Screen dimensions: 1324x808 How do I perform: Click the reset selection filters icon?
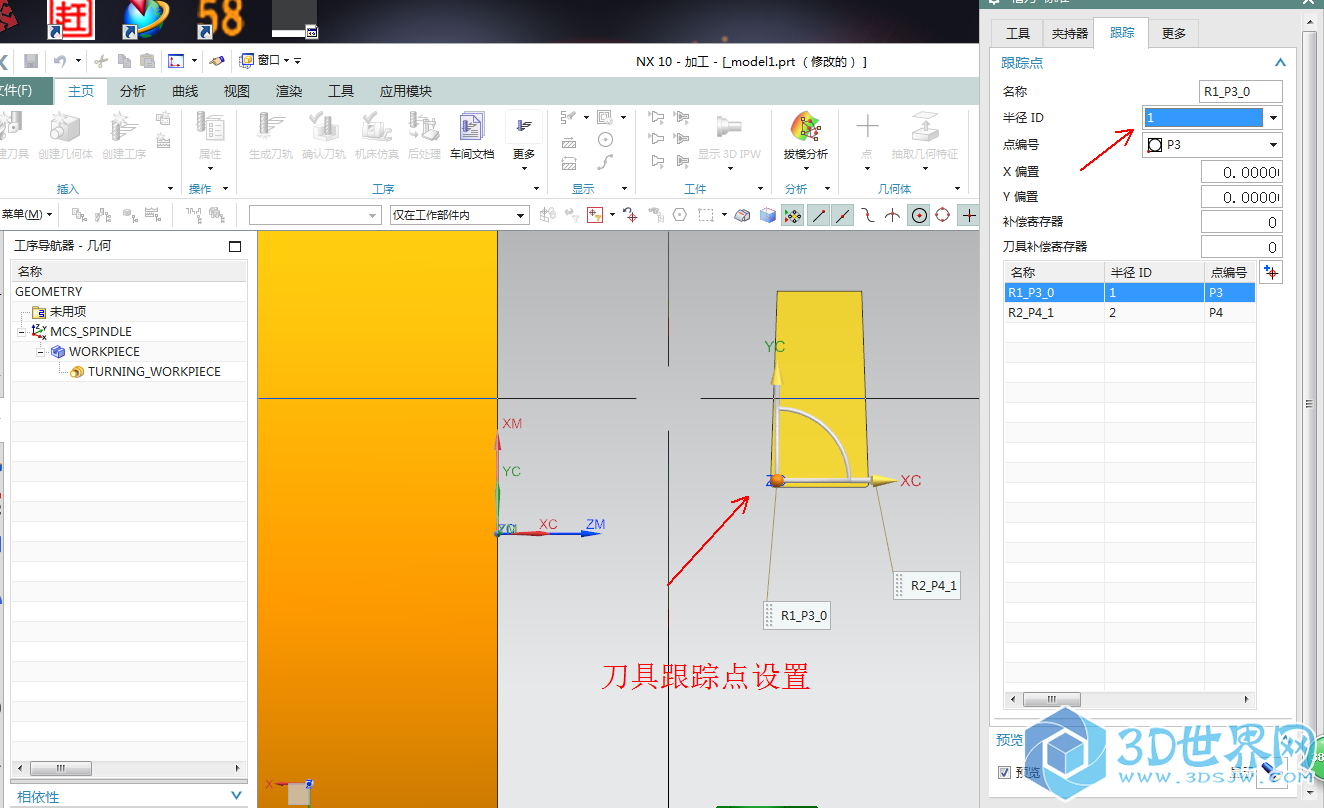click(x=572, y=215)
